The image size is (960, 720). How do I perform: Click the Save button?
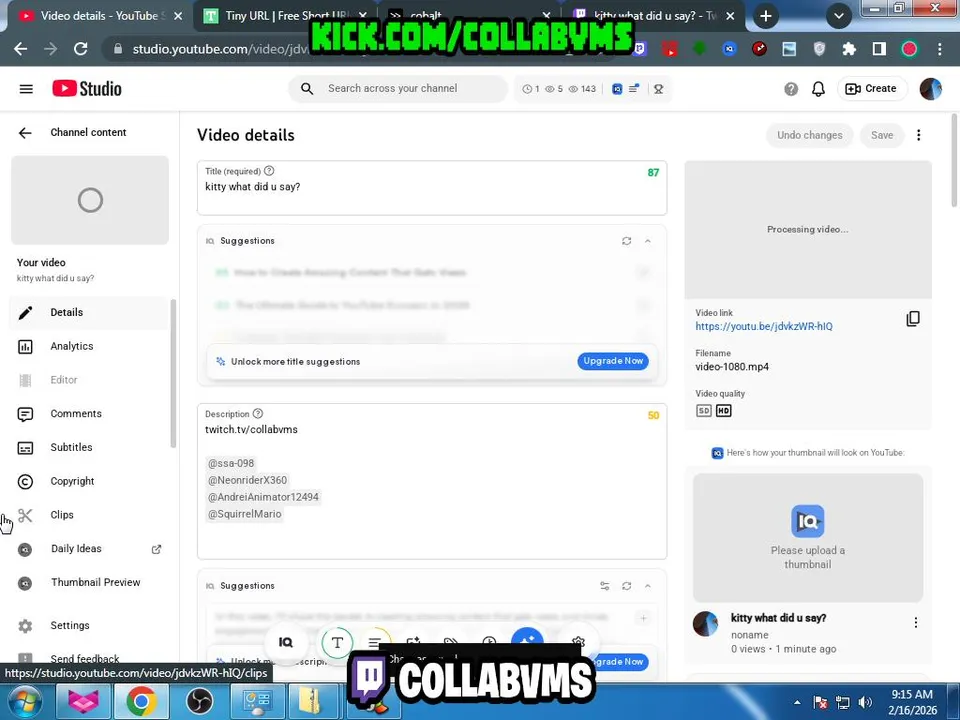pos(882,135)
